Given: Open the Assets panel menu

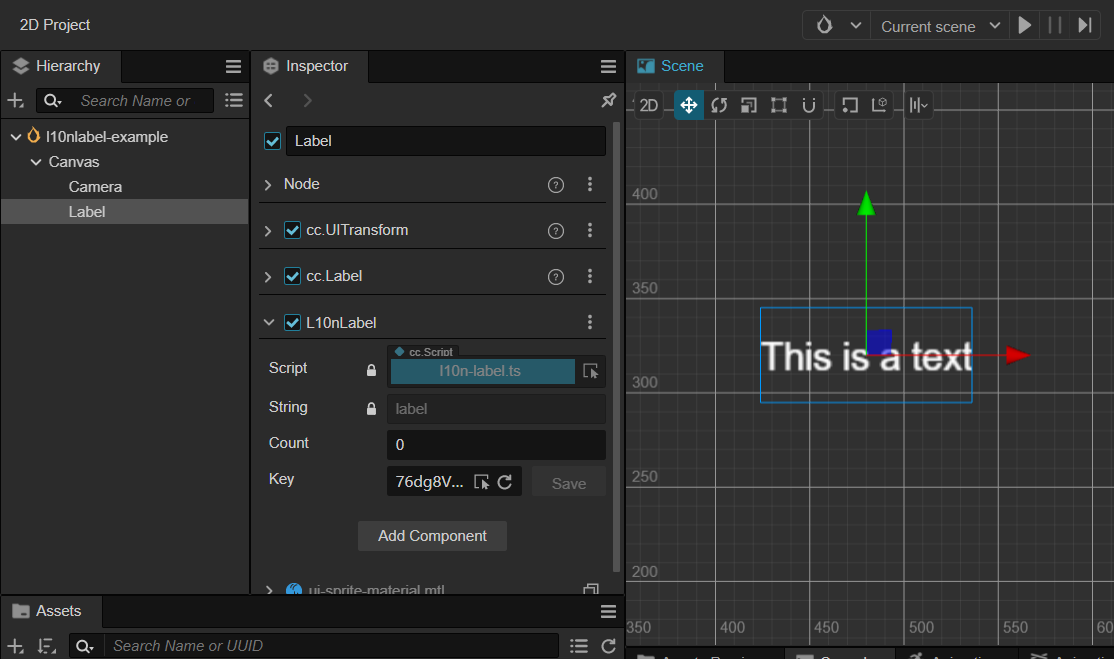Looking at the screenshot, I should click(x=608, y=611).
